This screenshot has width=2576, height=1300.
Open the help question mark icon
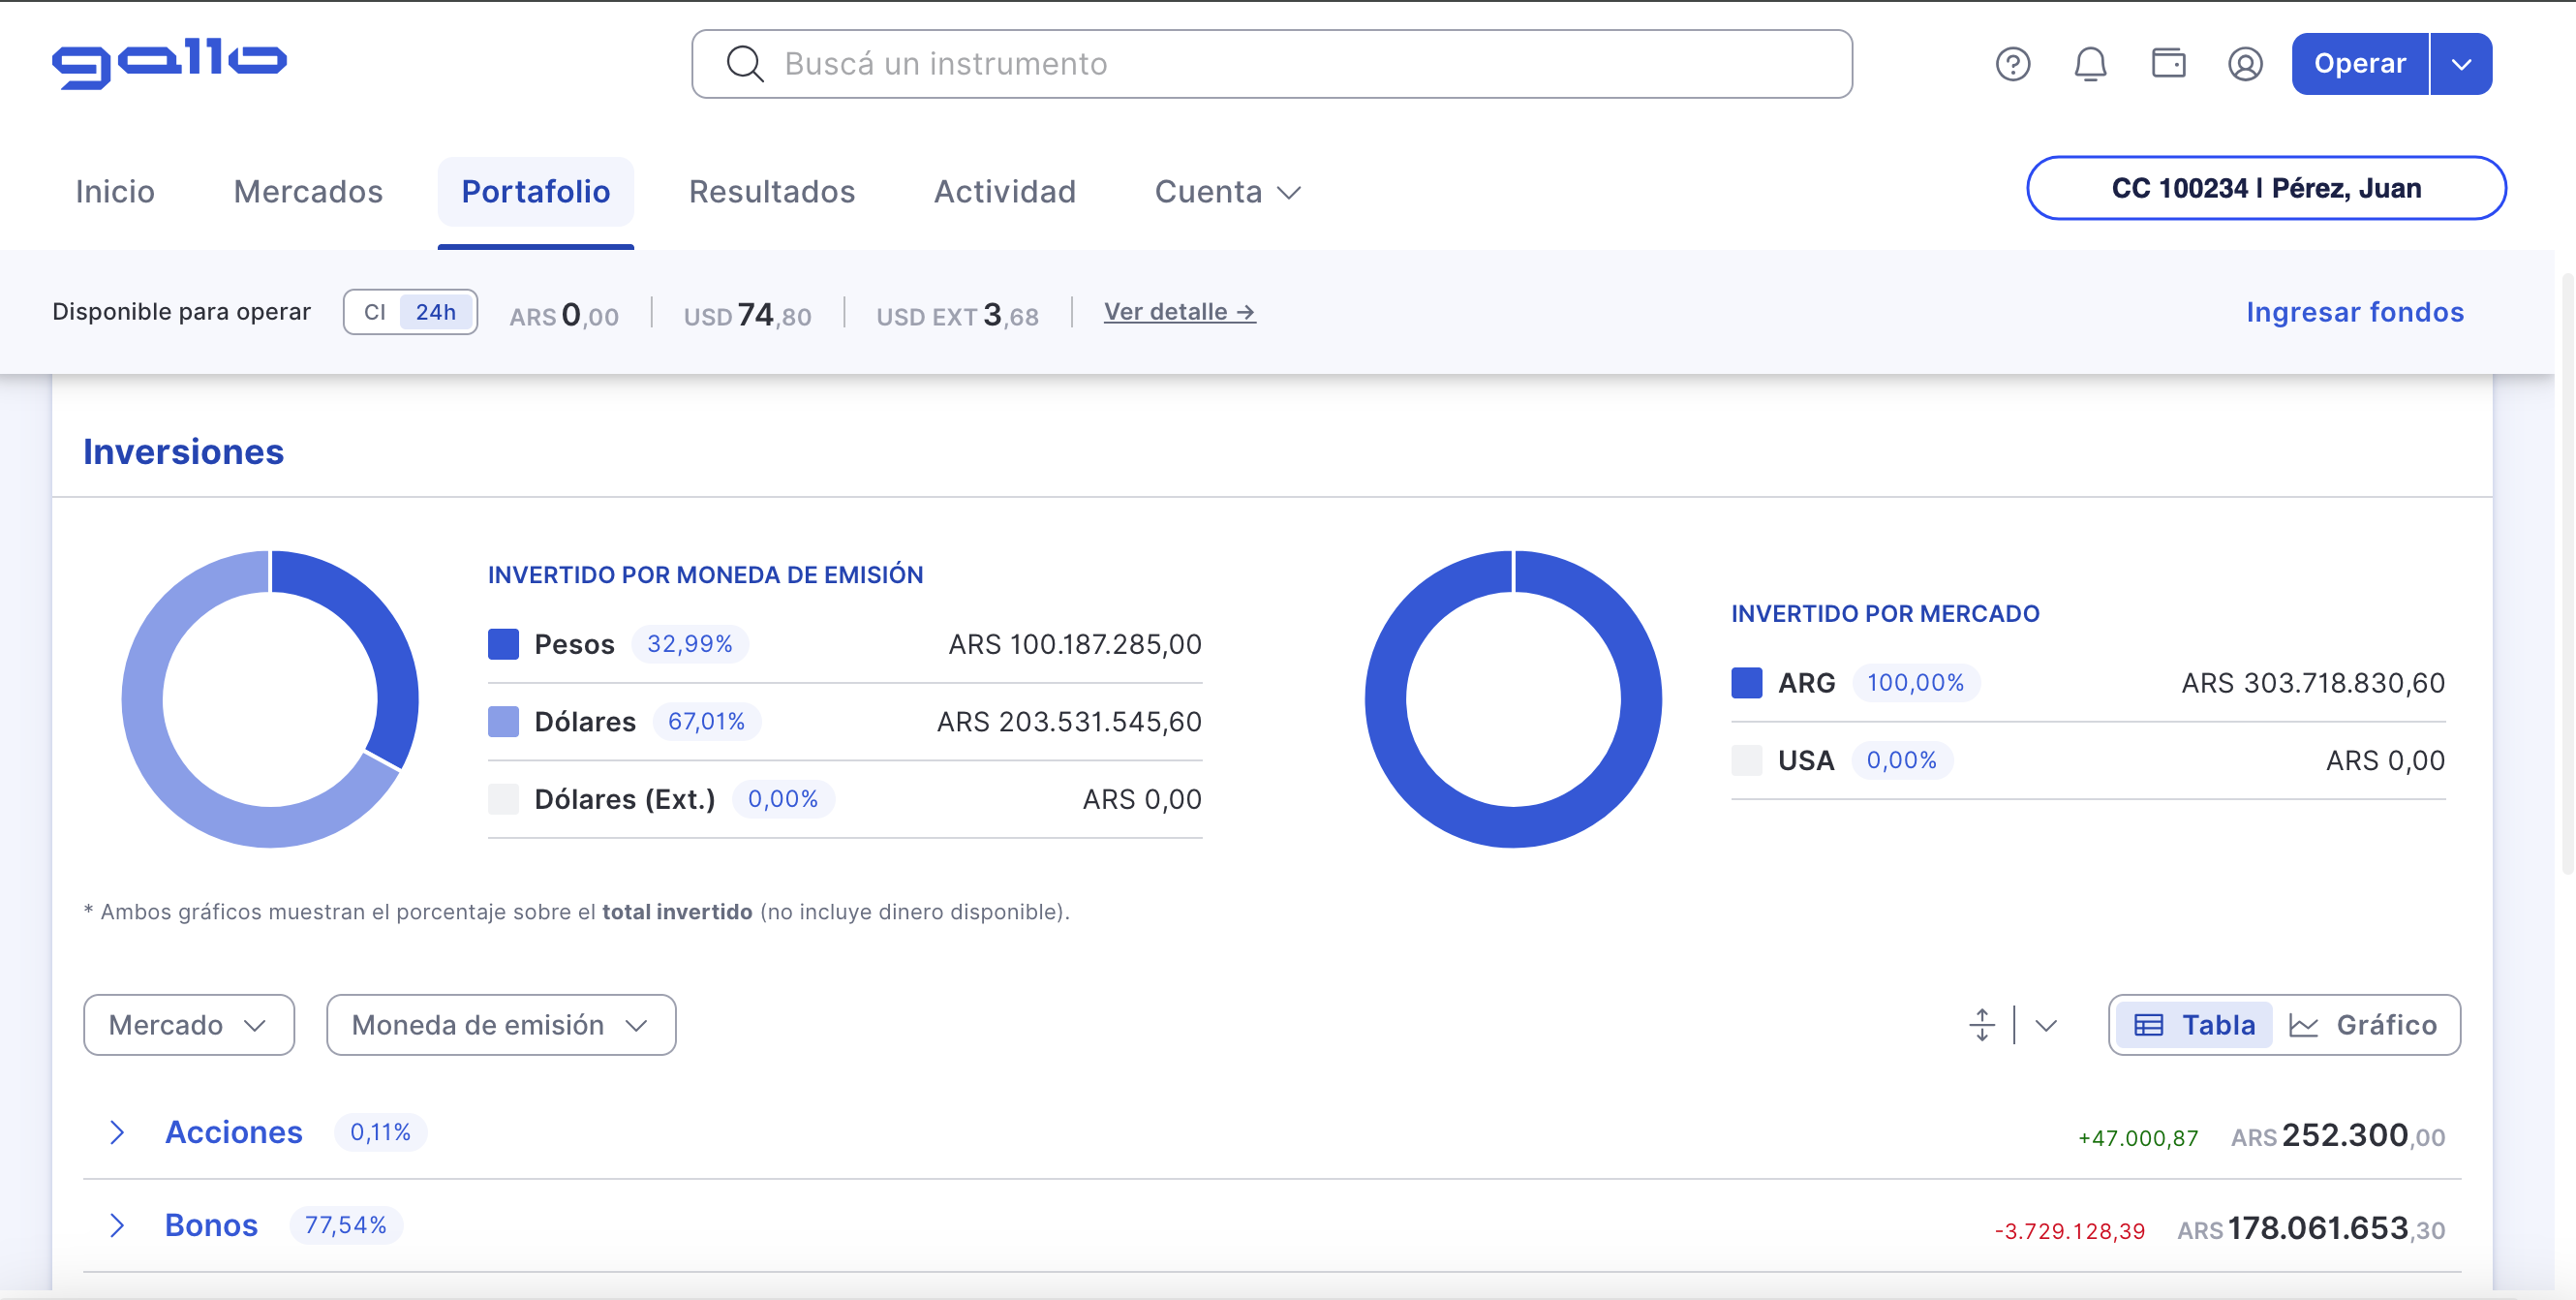tap(2013, 64)
